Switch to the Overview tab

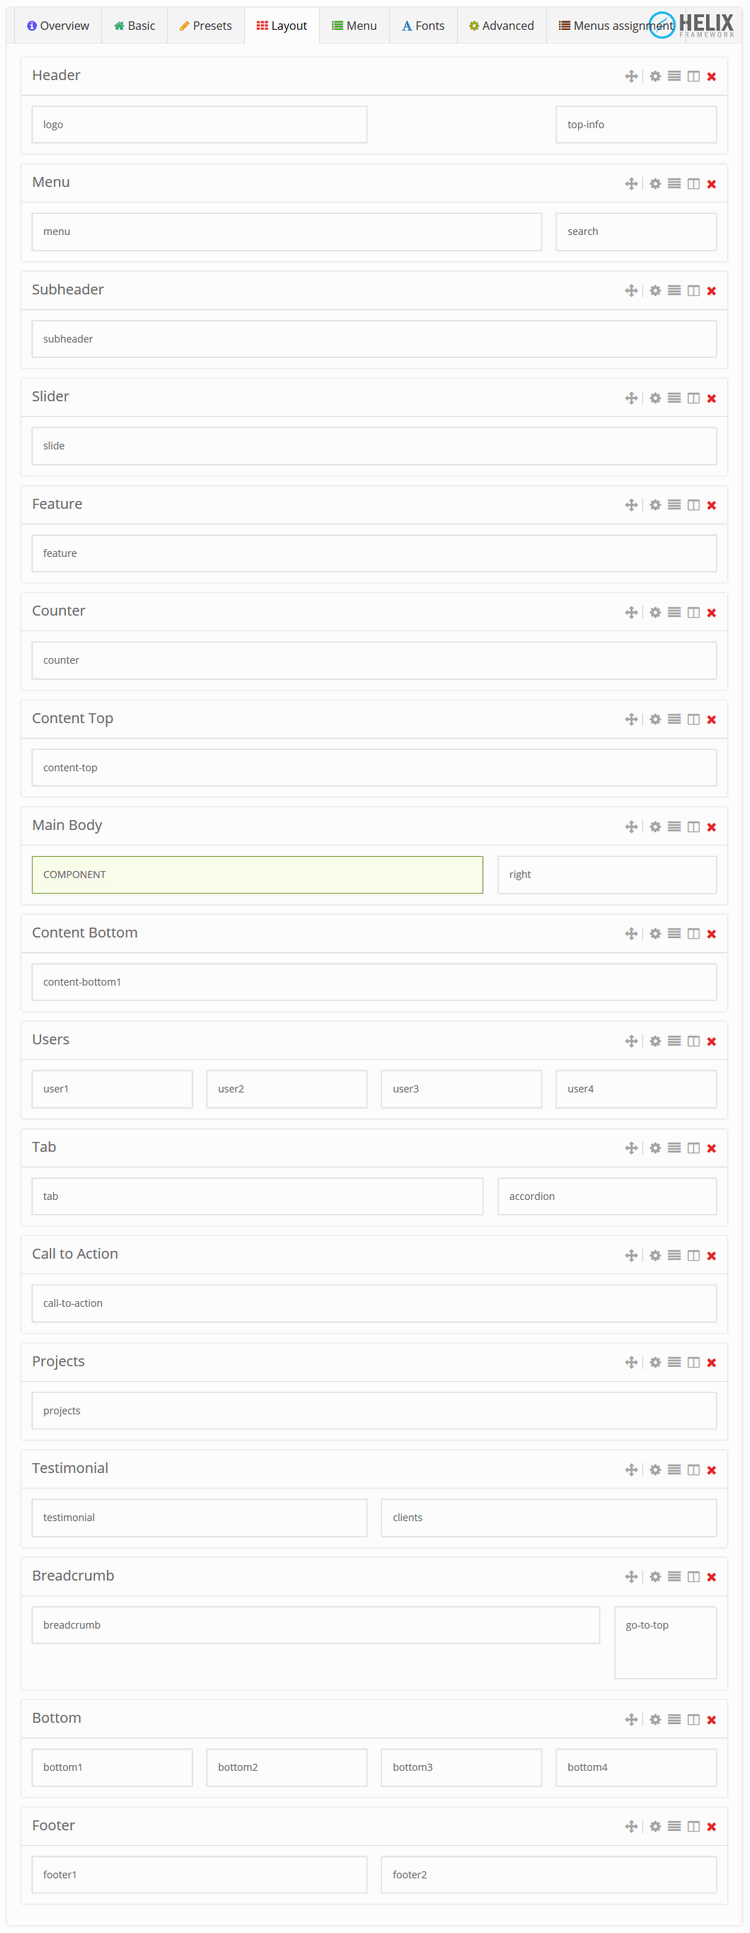(x=58, y=26)
